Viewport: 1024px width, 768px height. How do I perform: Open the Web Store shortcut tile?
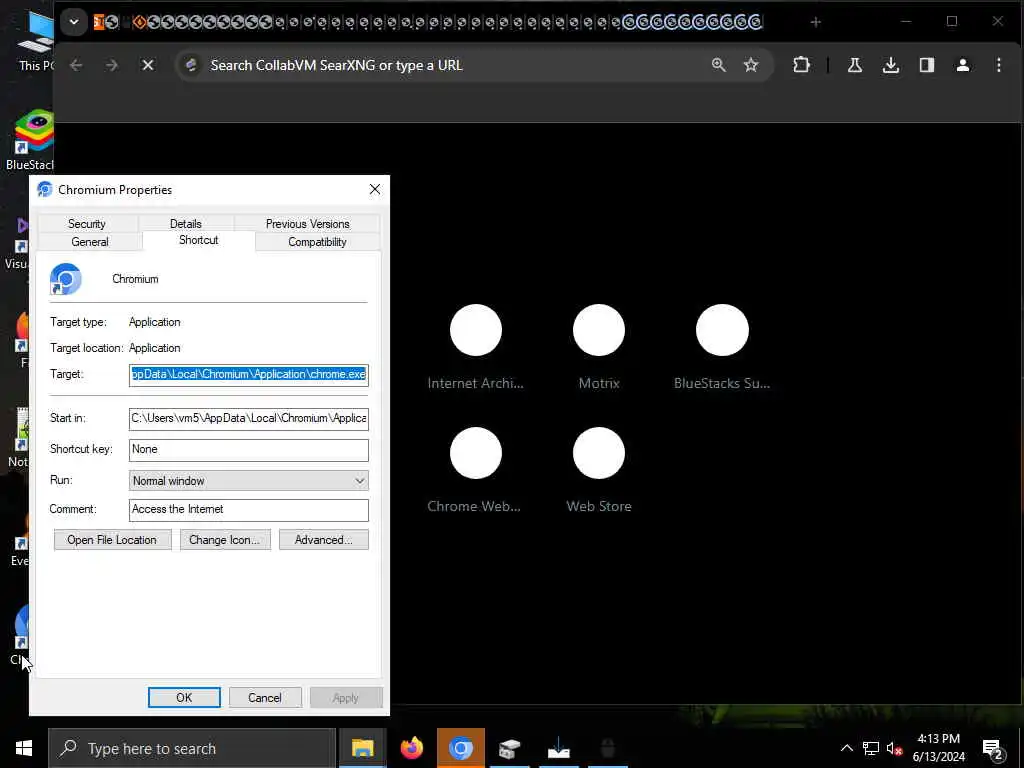(599, 469)
